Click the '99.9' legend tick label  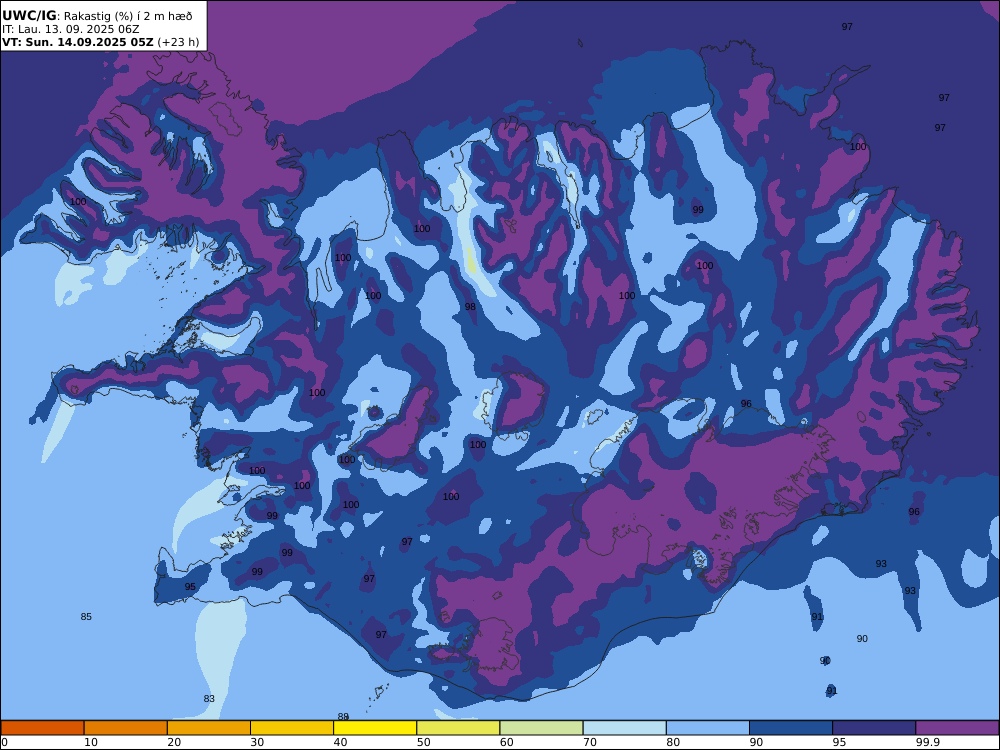click(926, 742)
